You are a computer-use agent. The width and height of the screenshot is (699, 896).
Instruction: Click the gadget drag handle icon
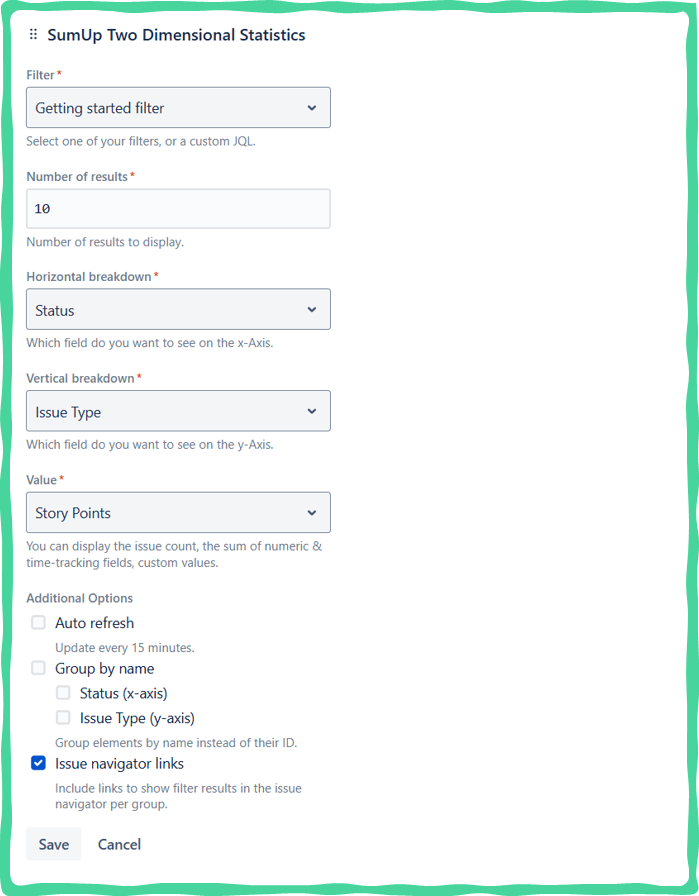click(33, 35)
